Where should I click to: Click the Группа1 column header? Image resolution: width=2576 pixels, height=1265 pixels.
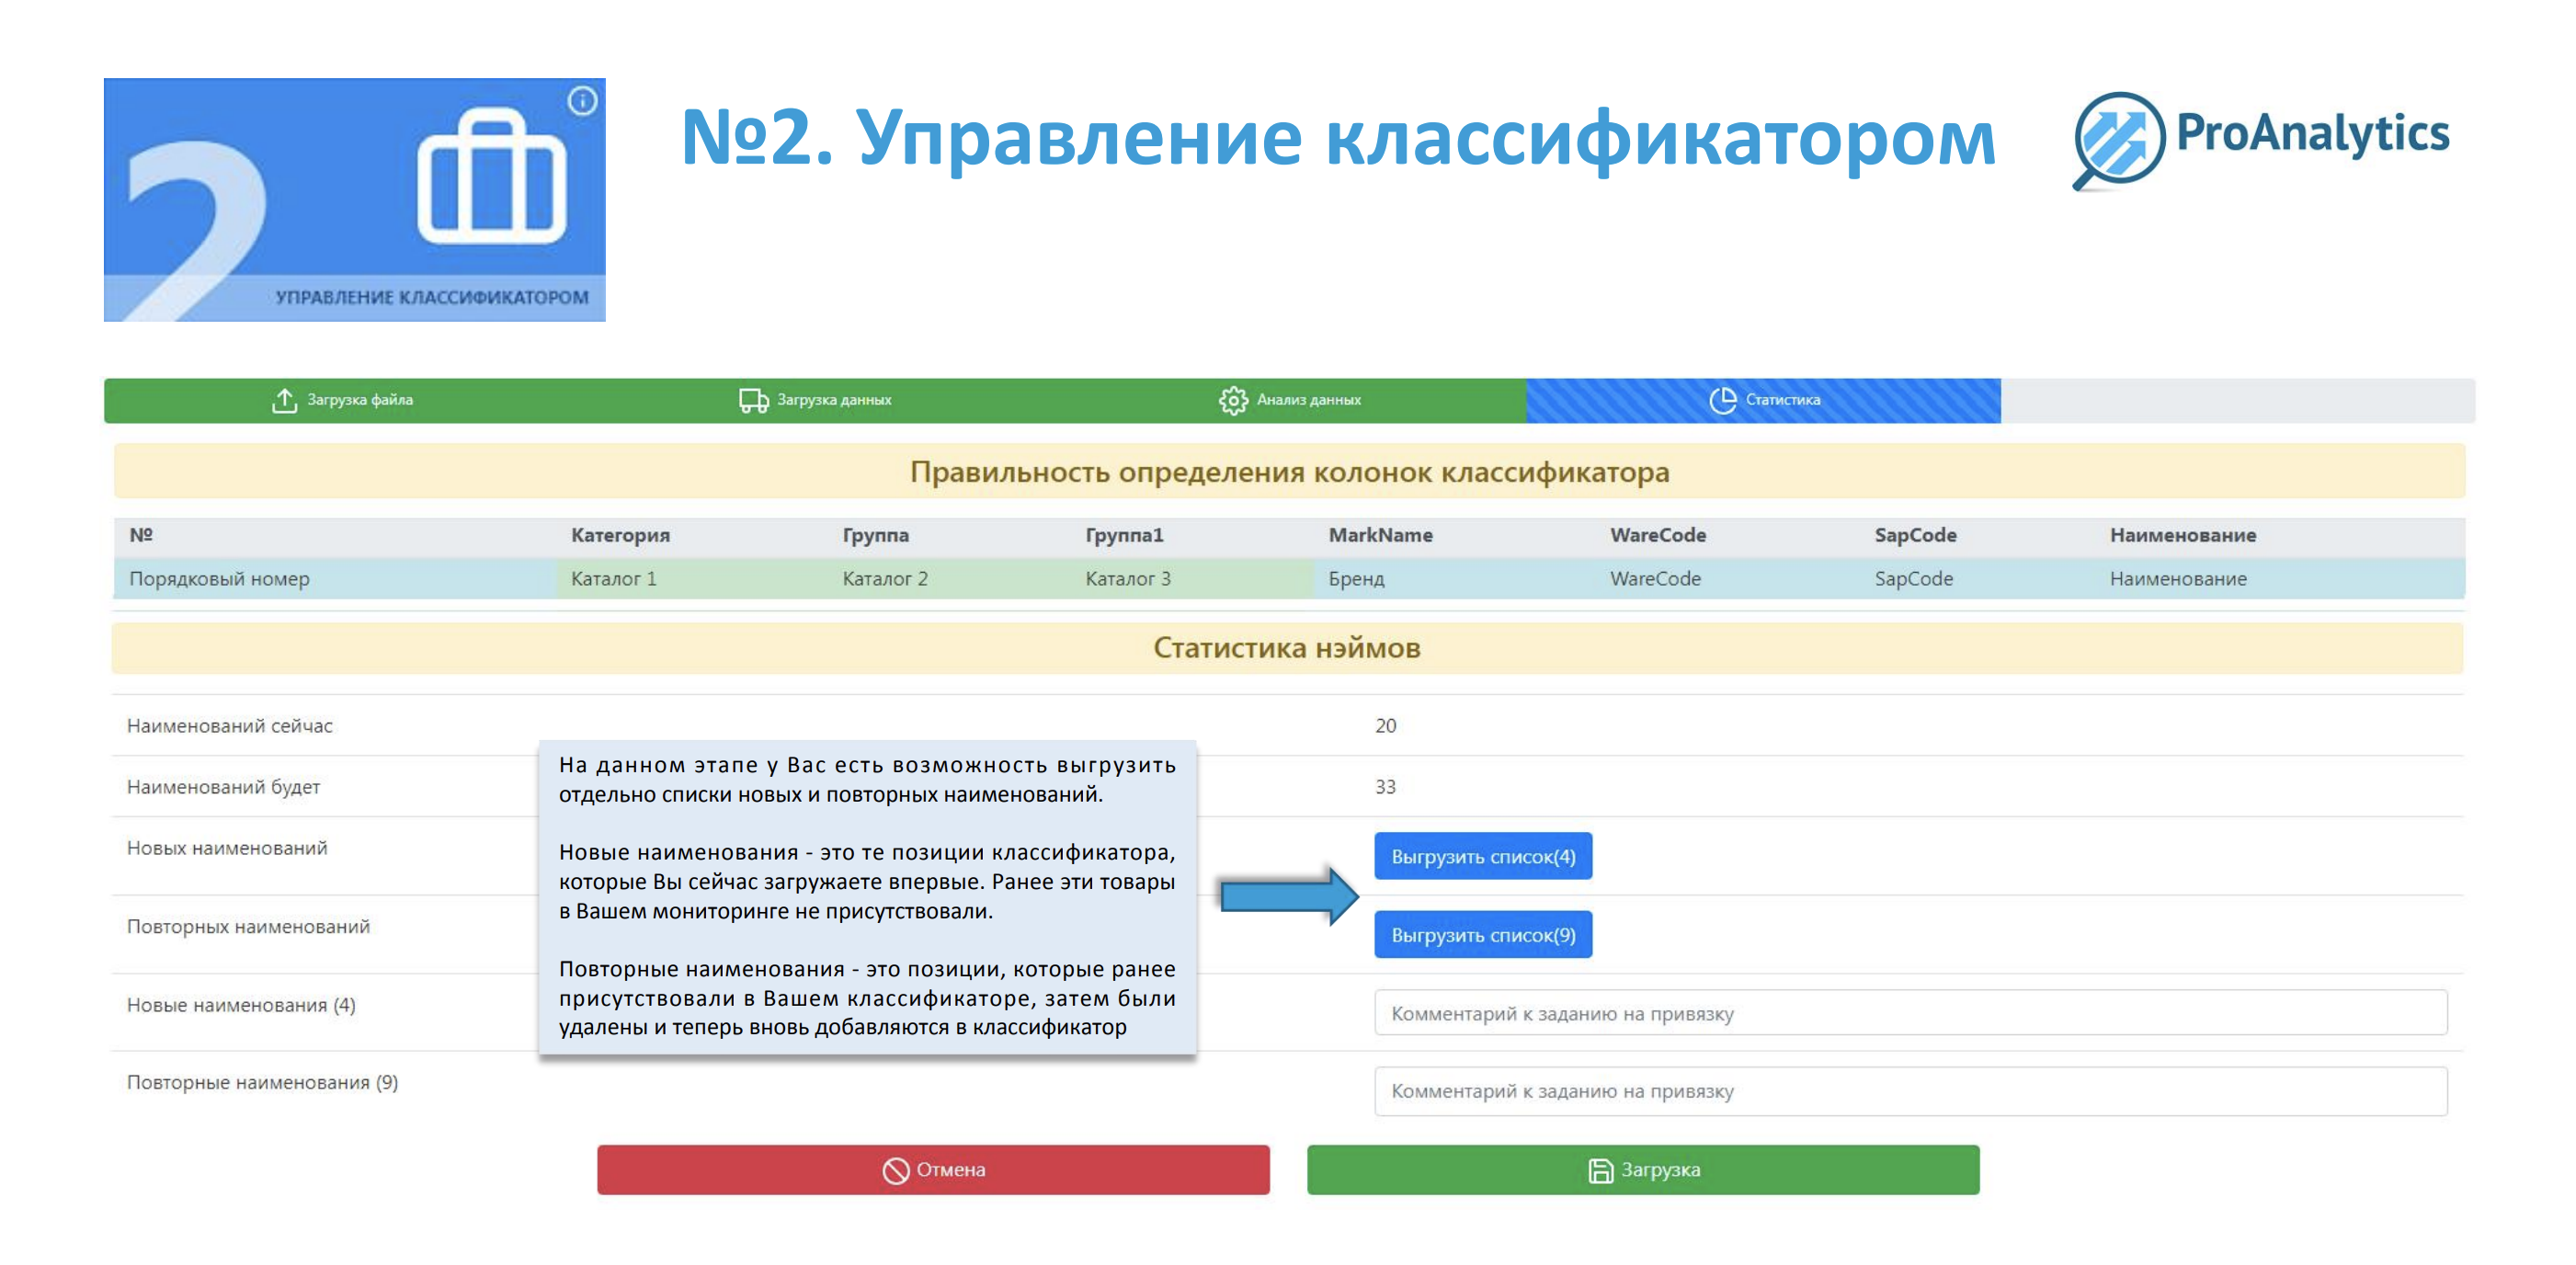pos(1124,535)
